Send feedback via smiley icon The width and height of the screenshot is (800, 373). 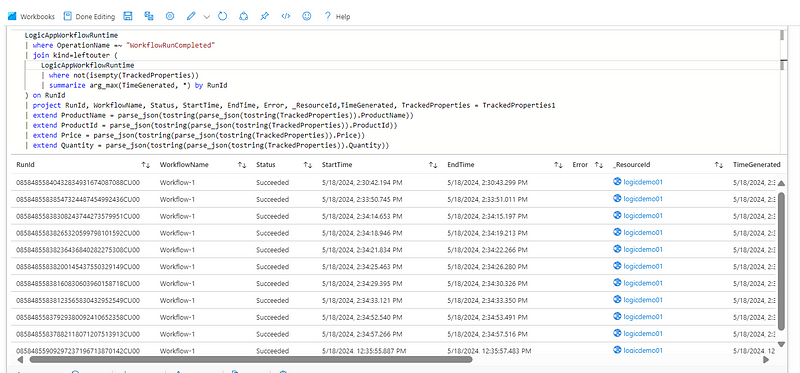click(x=307, y=16)
